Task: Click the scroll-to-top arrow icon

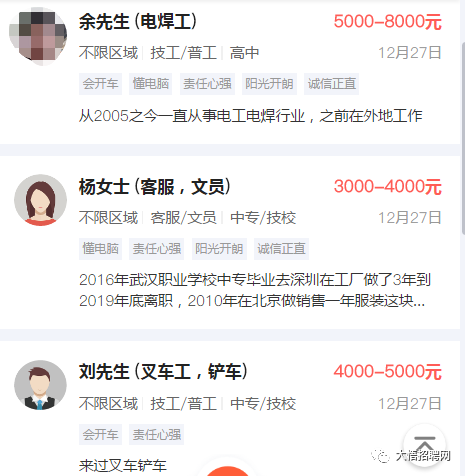Action: point(424,445)
